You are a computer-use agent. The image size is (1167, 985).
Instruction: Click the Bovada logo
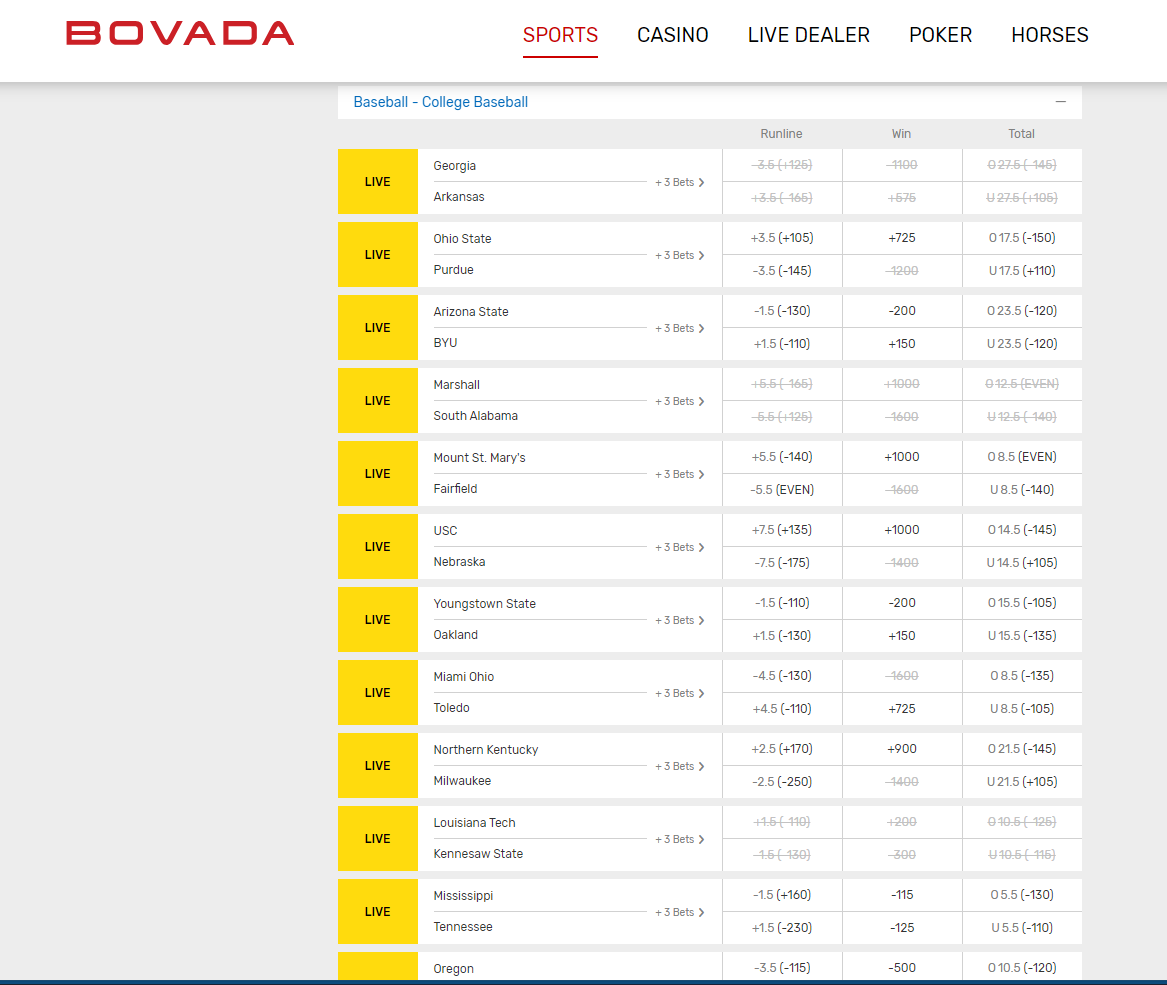pyautogui.click(x=180, y=34)
